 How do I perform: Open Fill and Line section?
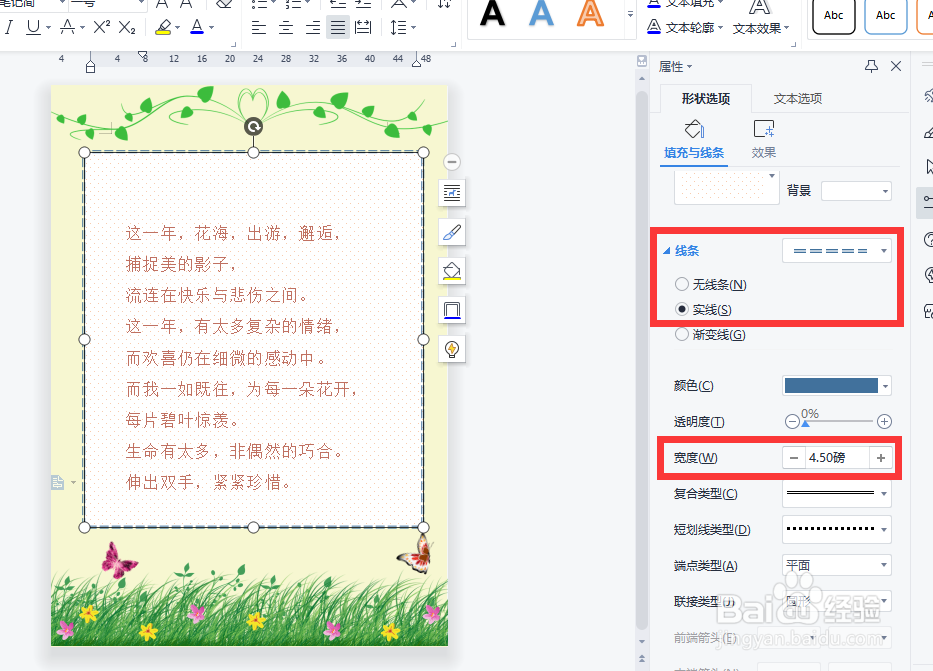pos(694,139)
